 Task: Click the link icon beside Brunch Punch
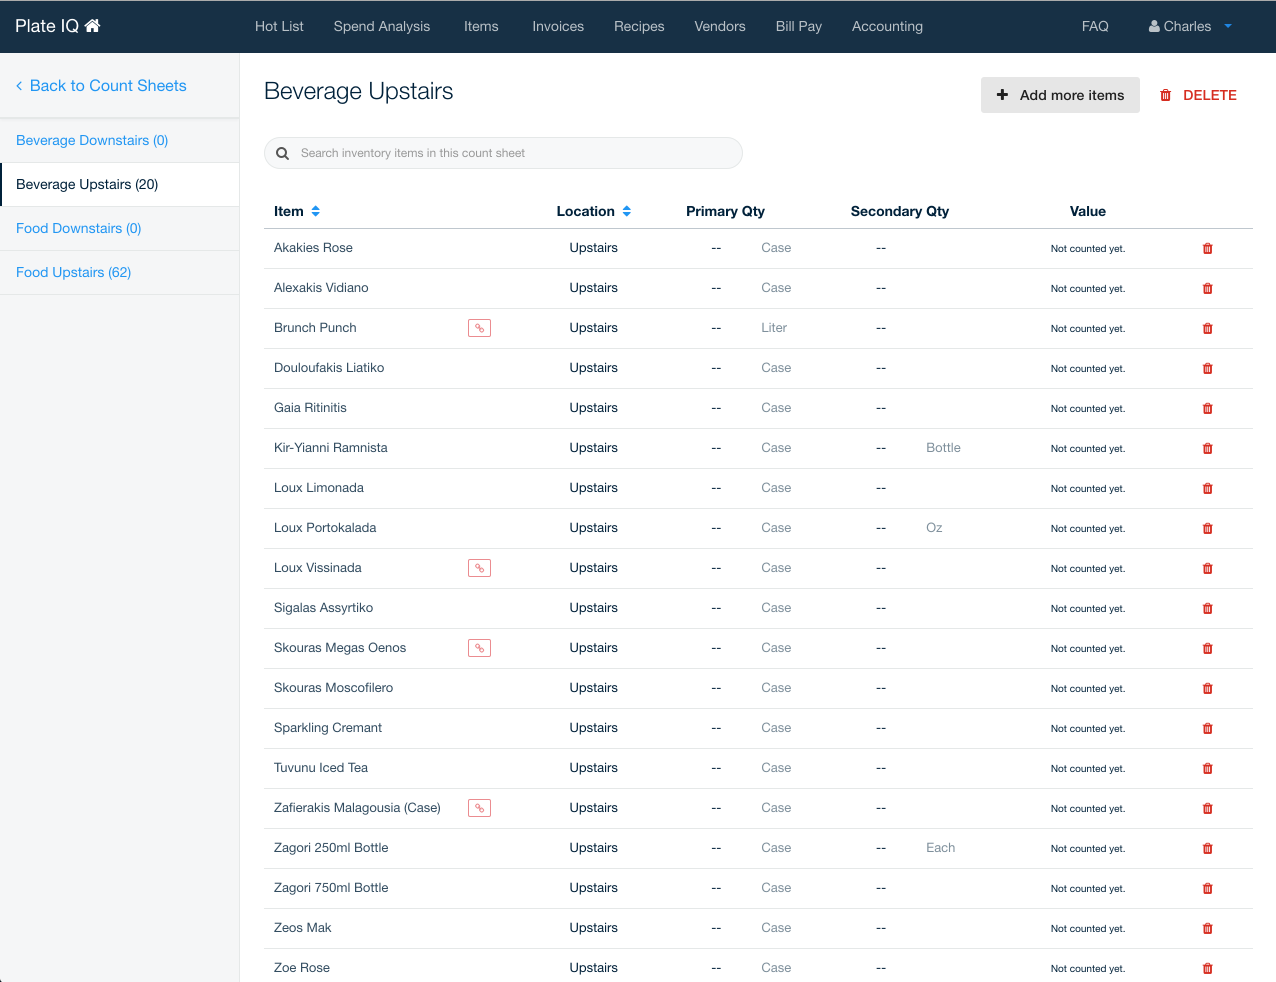point(479,328)
